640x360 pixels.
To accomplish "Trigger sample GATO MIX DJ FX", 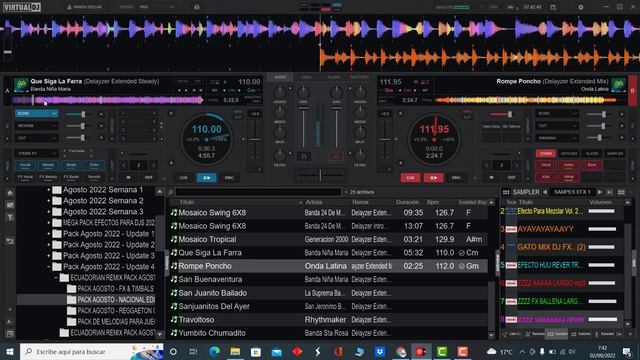I will 551,247.
